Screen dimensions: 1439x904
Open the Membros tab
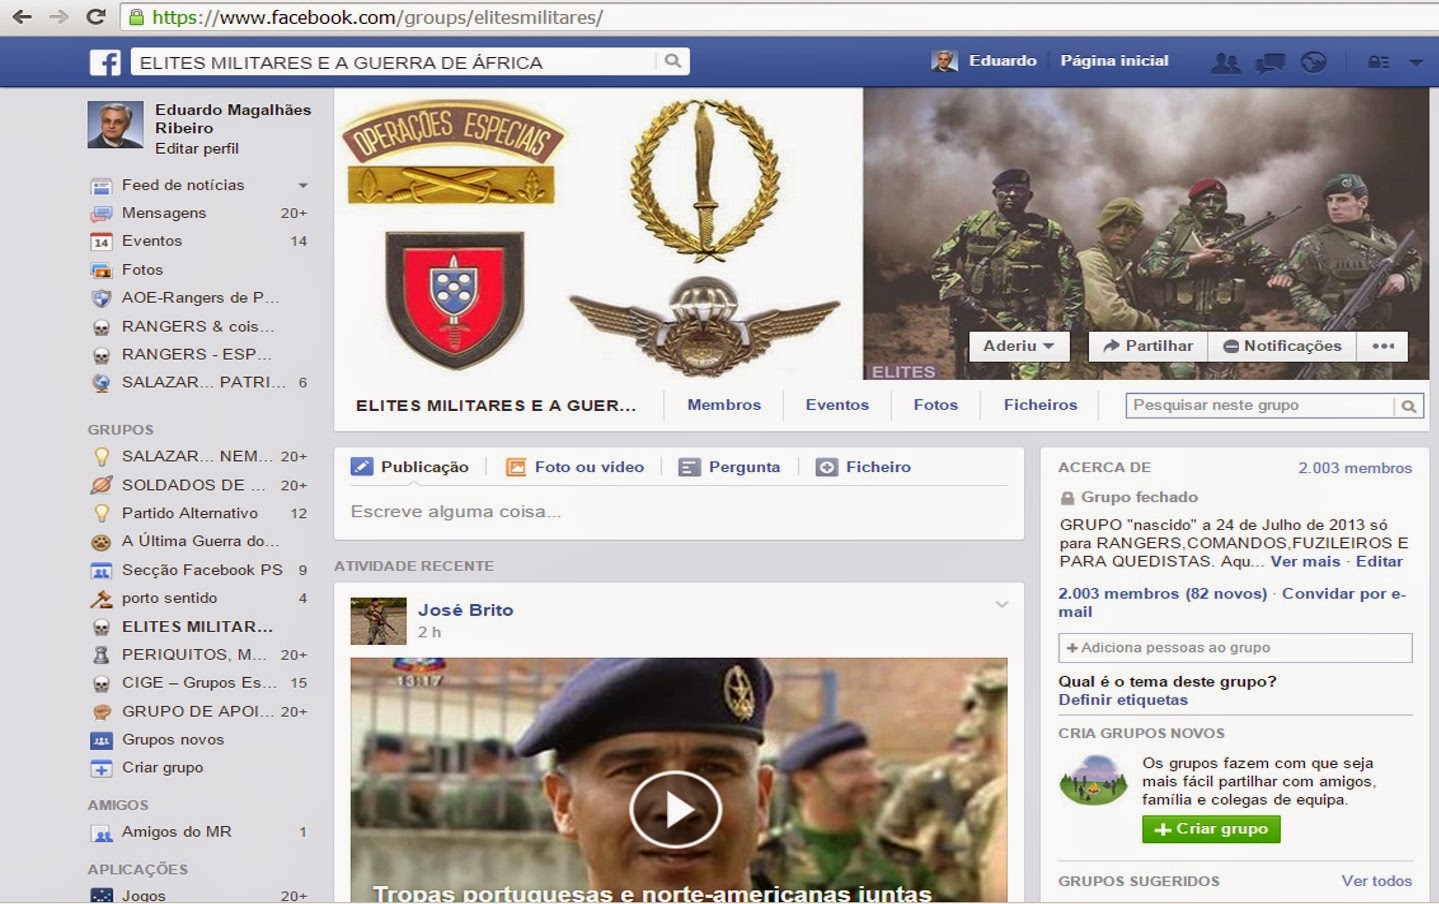click(x=724, y=405)
